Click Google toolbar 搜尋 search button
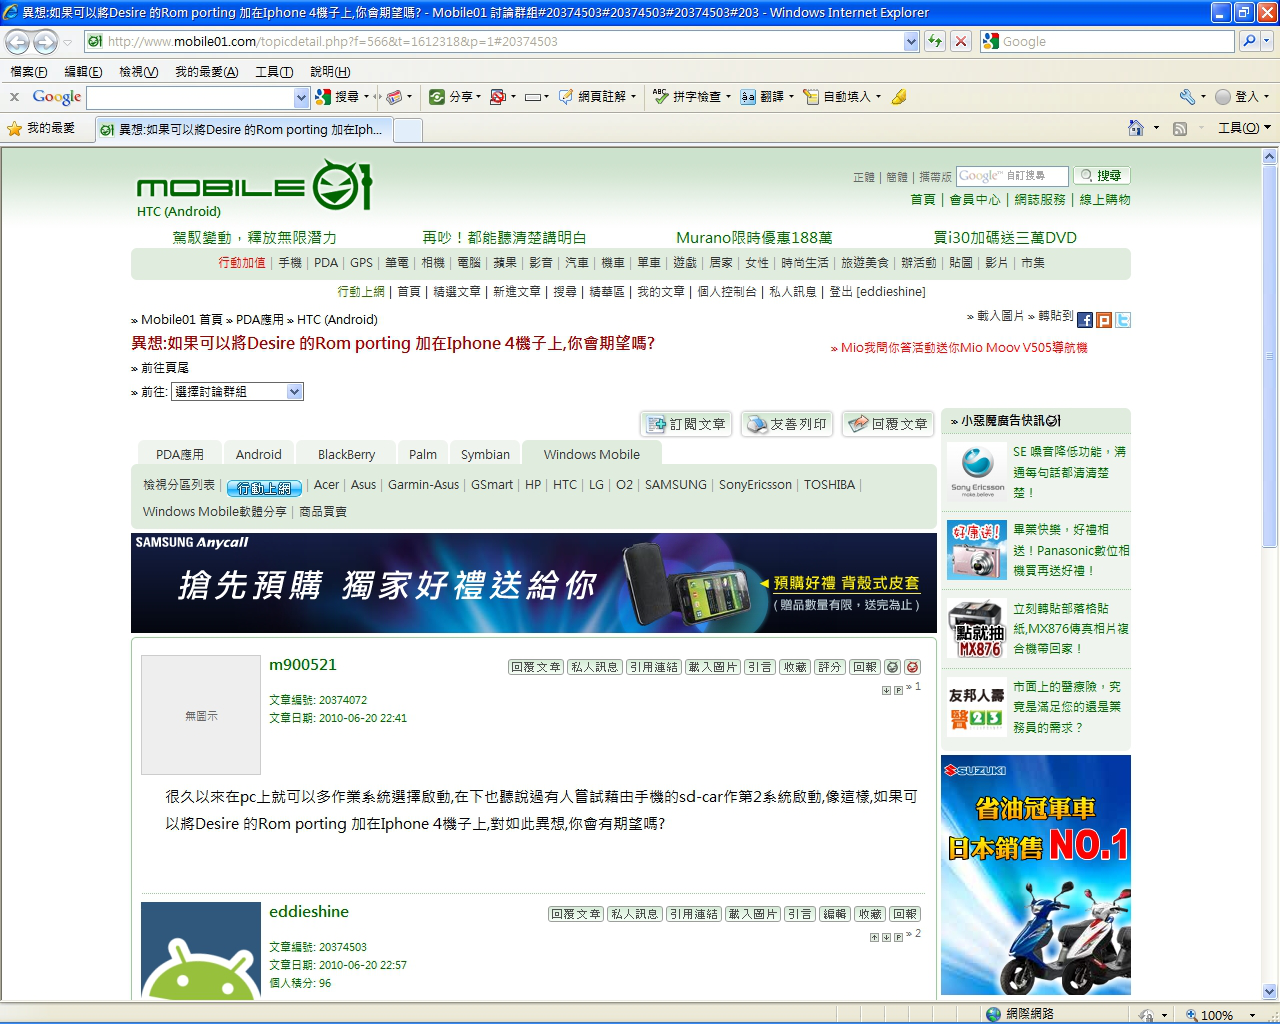 [337, 97]
